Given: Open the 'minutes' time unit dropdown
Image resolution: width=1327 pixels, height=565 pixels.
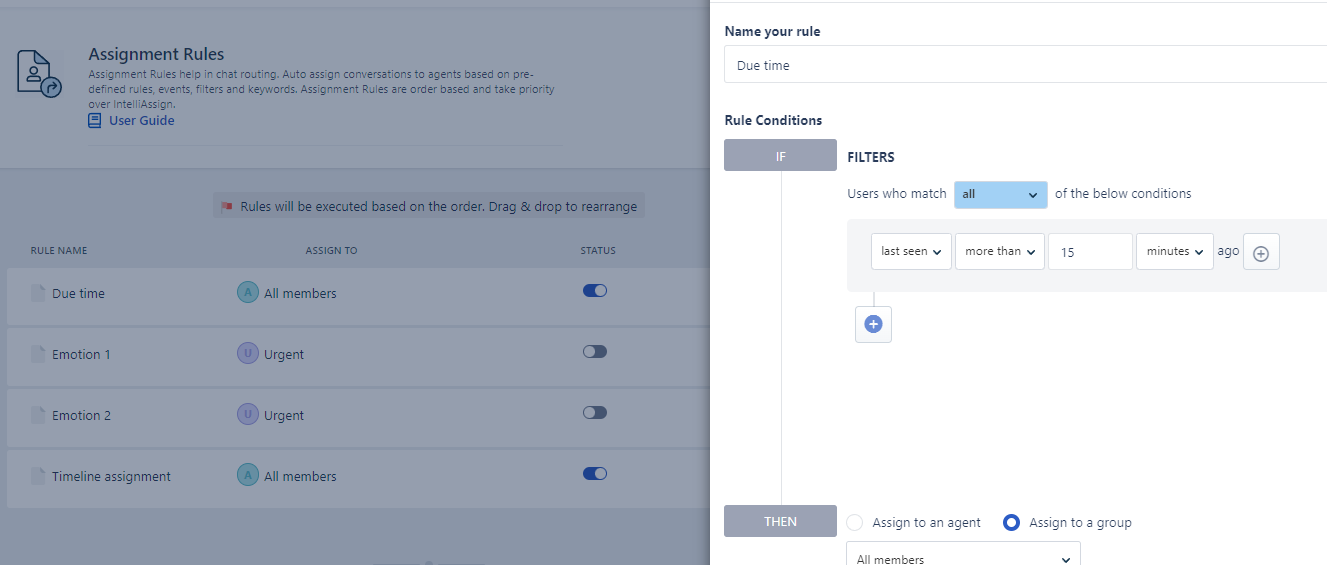Looking at the screenshot, I should click(1174, 252).
